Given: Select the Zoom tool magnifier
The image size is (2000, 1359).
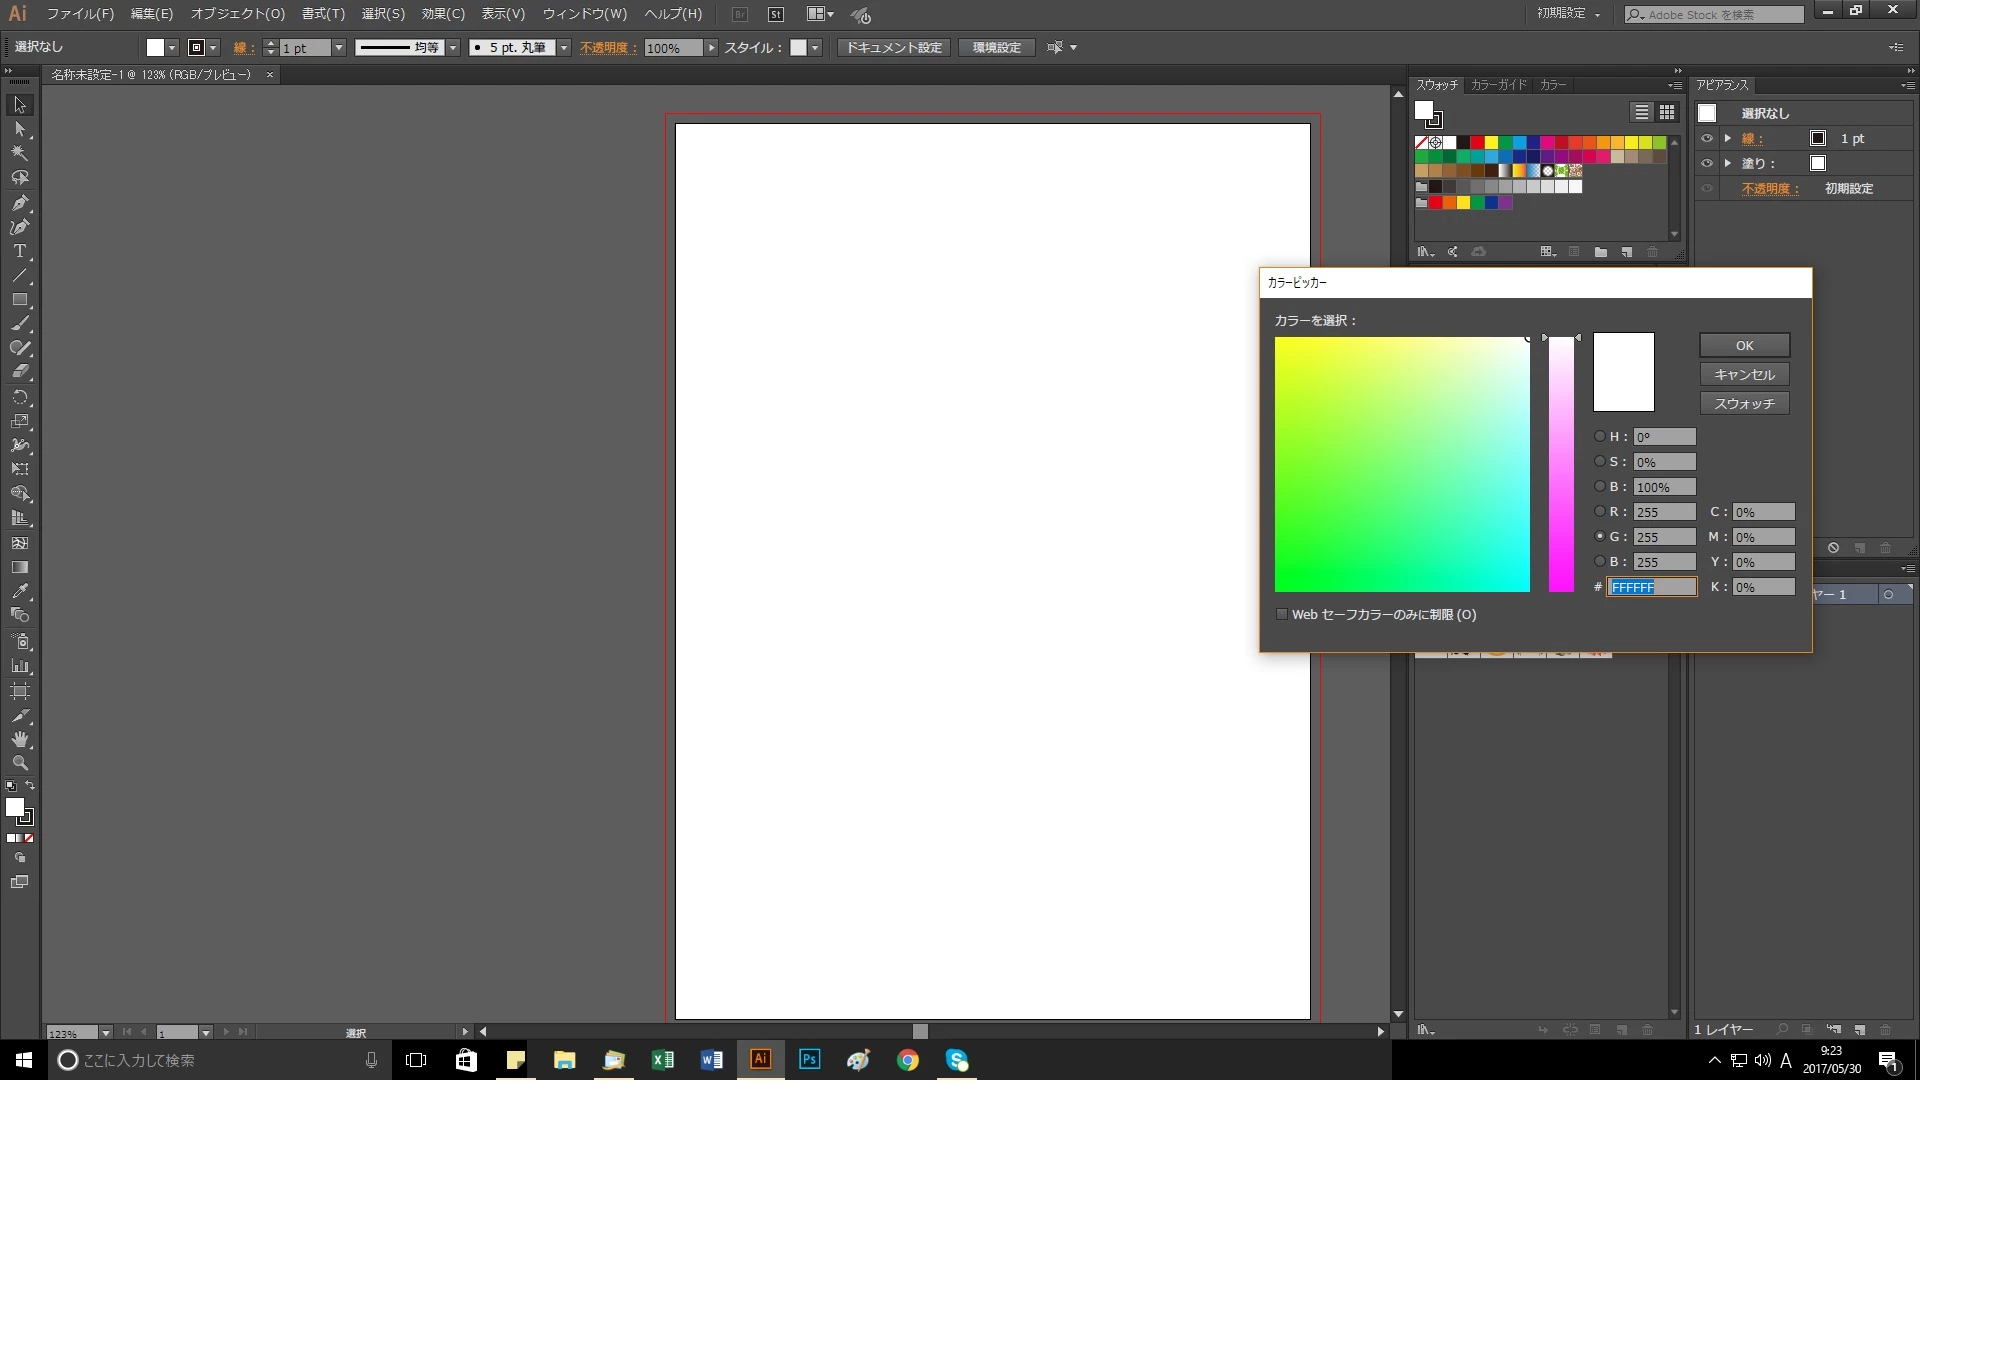Looking at the screenshot, I should (19, 763).
